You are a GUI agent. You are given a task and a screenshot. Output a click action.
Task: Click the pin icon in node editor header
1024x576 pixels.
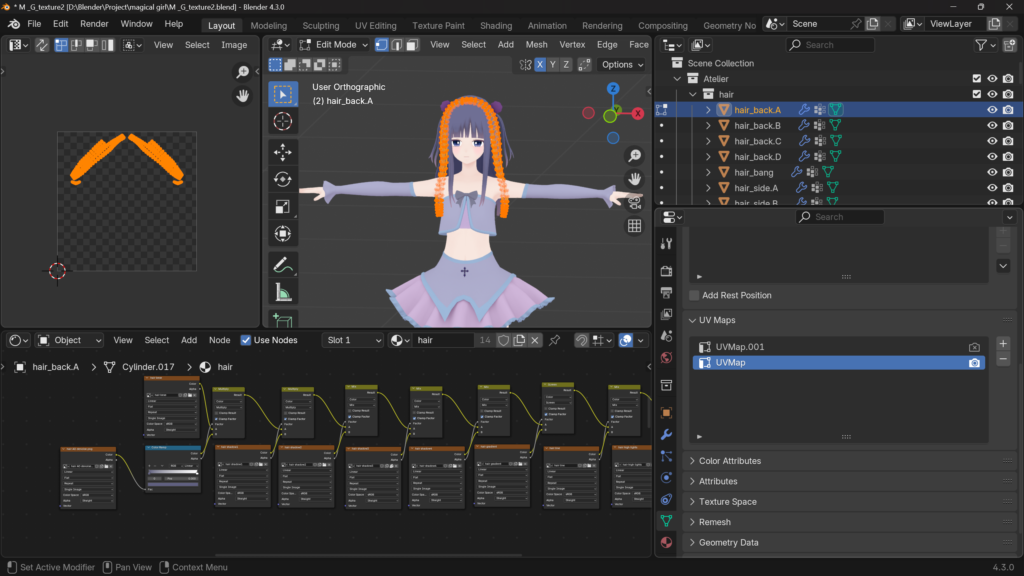(554, 340)
